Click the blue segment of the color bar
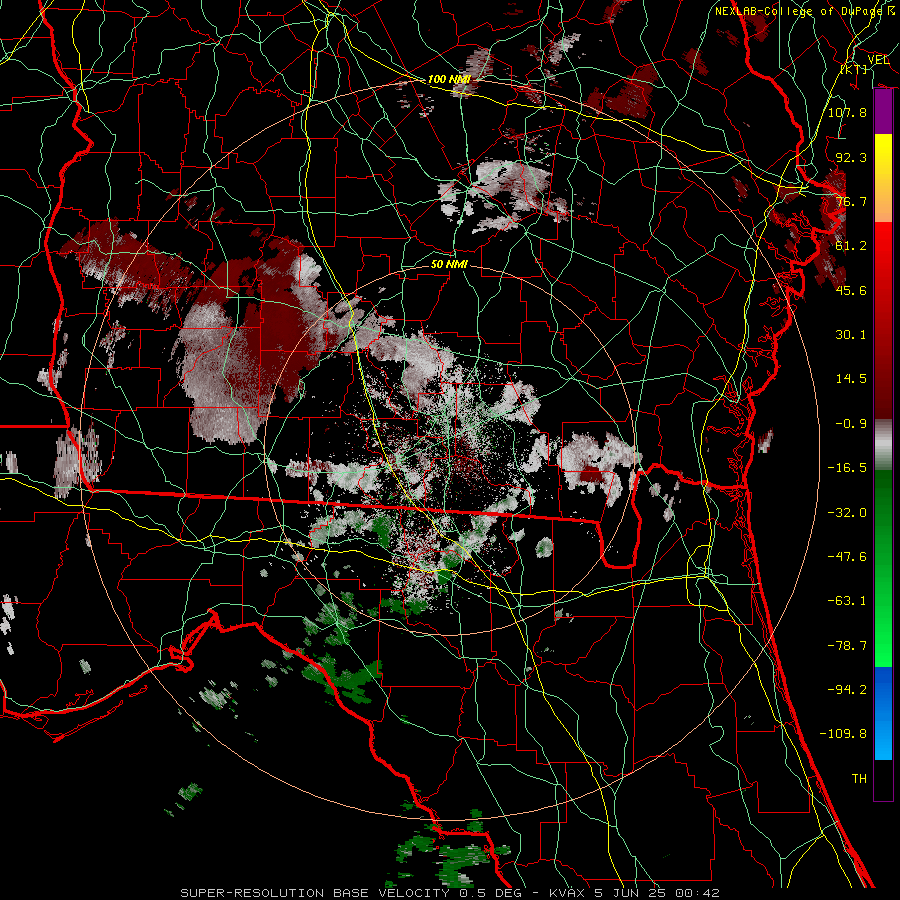This screenshot has height=900, width=900. [883, 713]
